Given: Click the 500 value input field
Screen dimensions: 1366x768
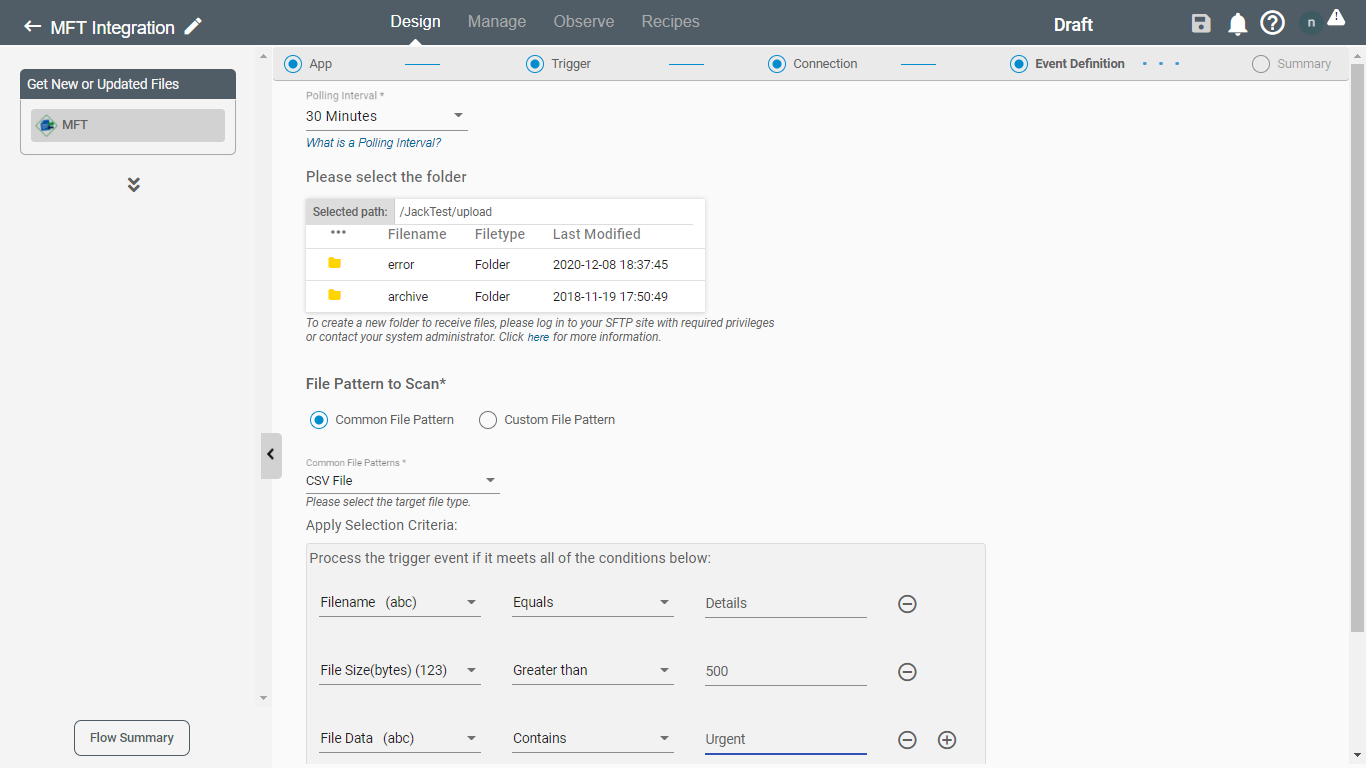Looking at the screenshot, I should 786,672.
